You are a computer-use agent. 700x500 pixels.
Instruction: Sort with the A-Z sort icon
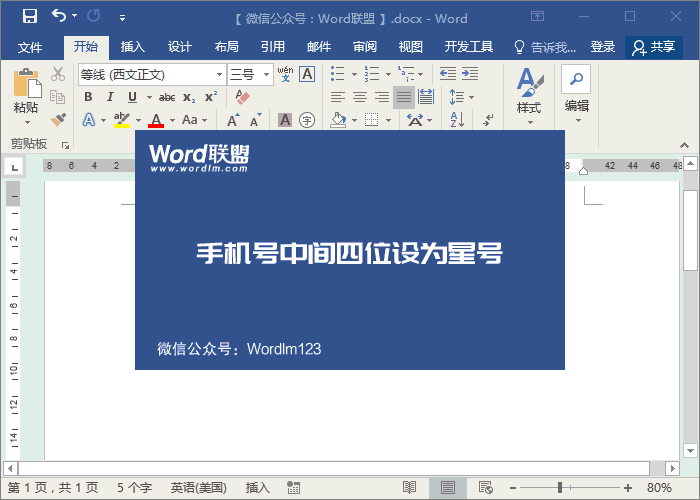(457, 120)
